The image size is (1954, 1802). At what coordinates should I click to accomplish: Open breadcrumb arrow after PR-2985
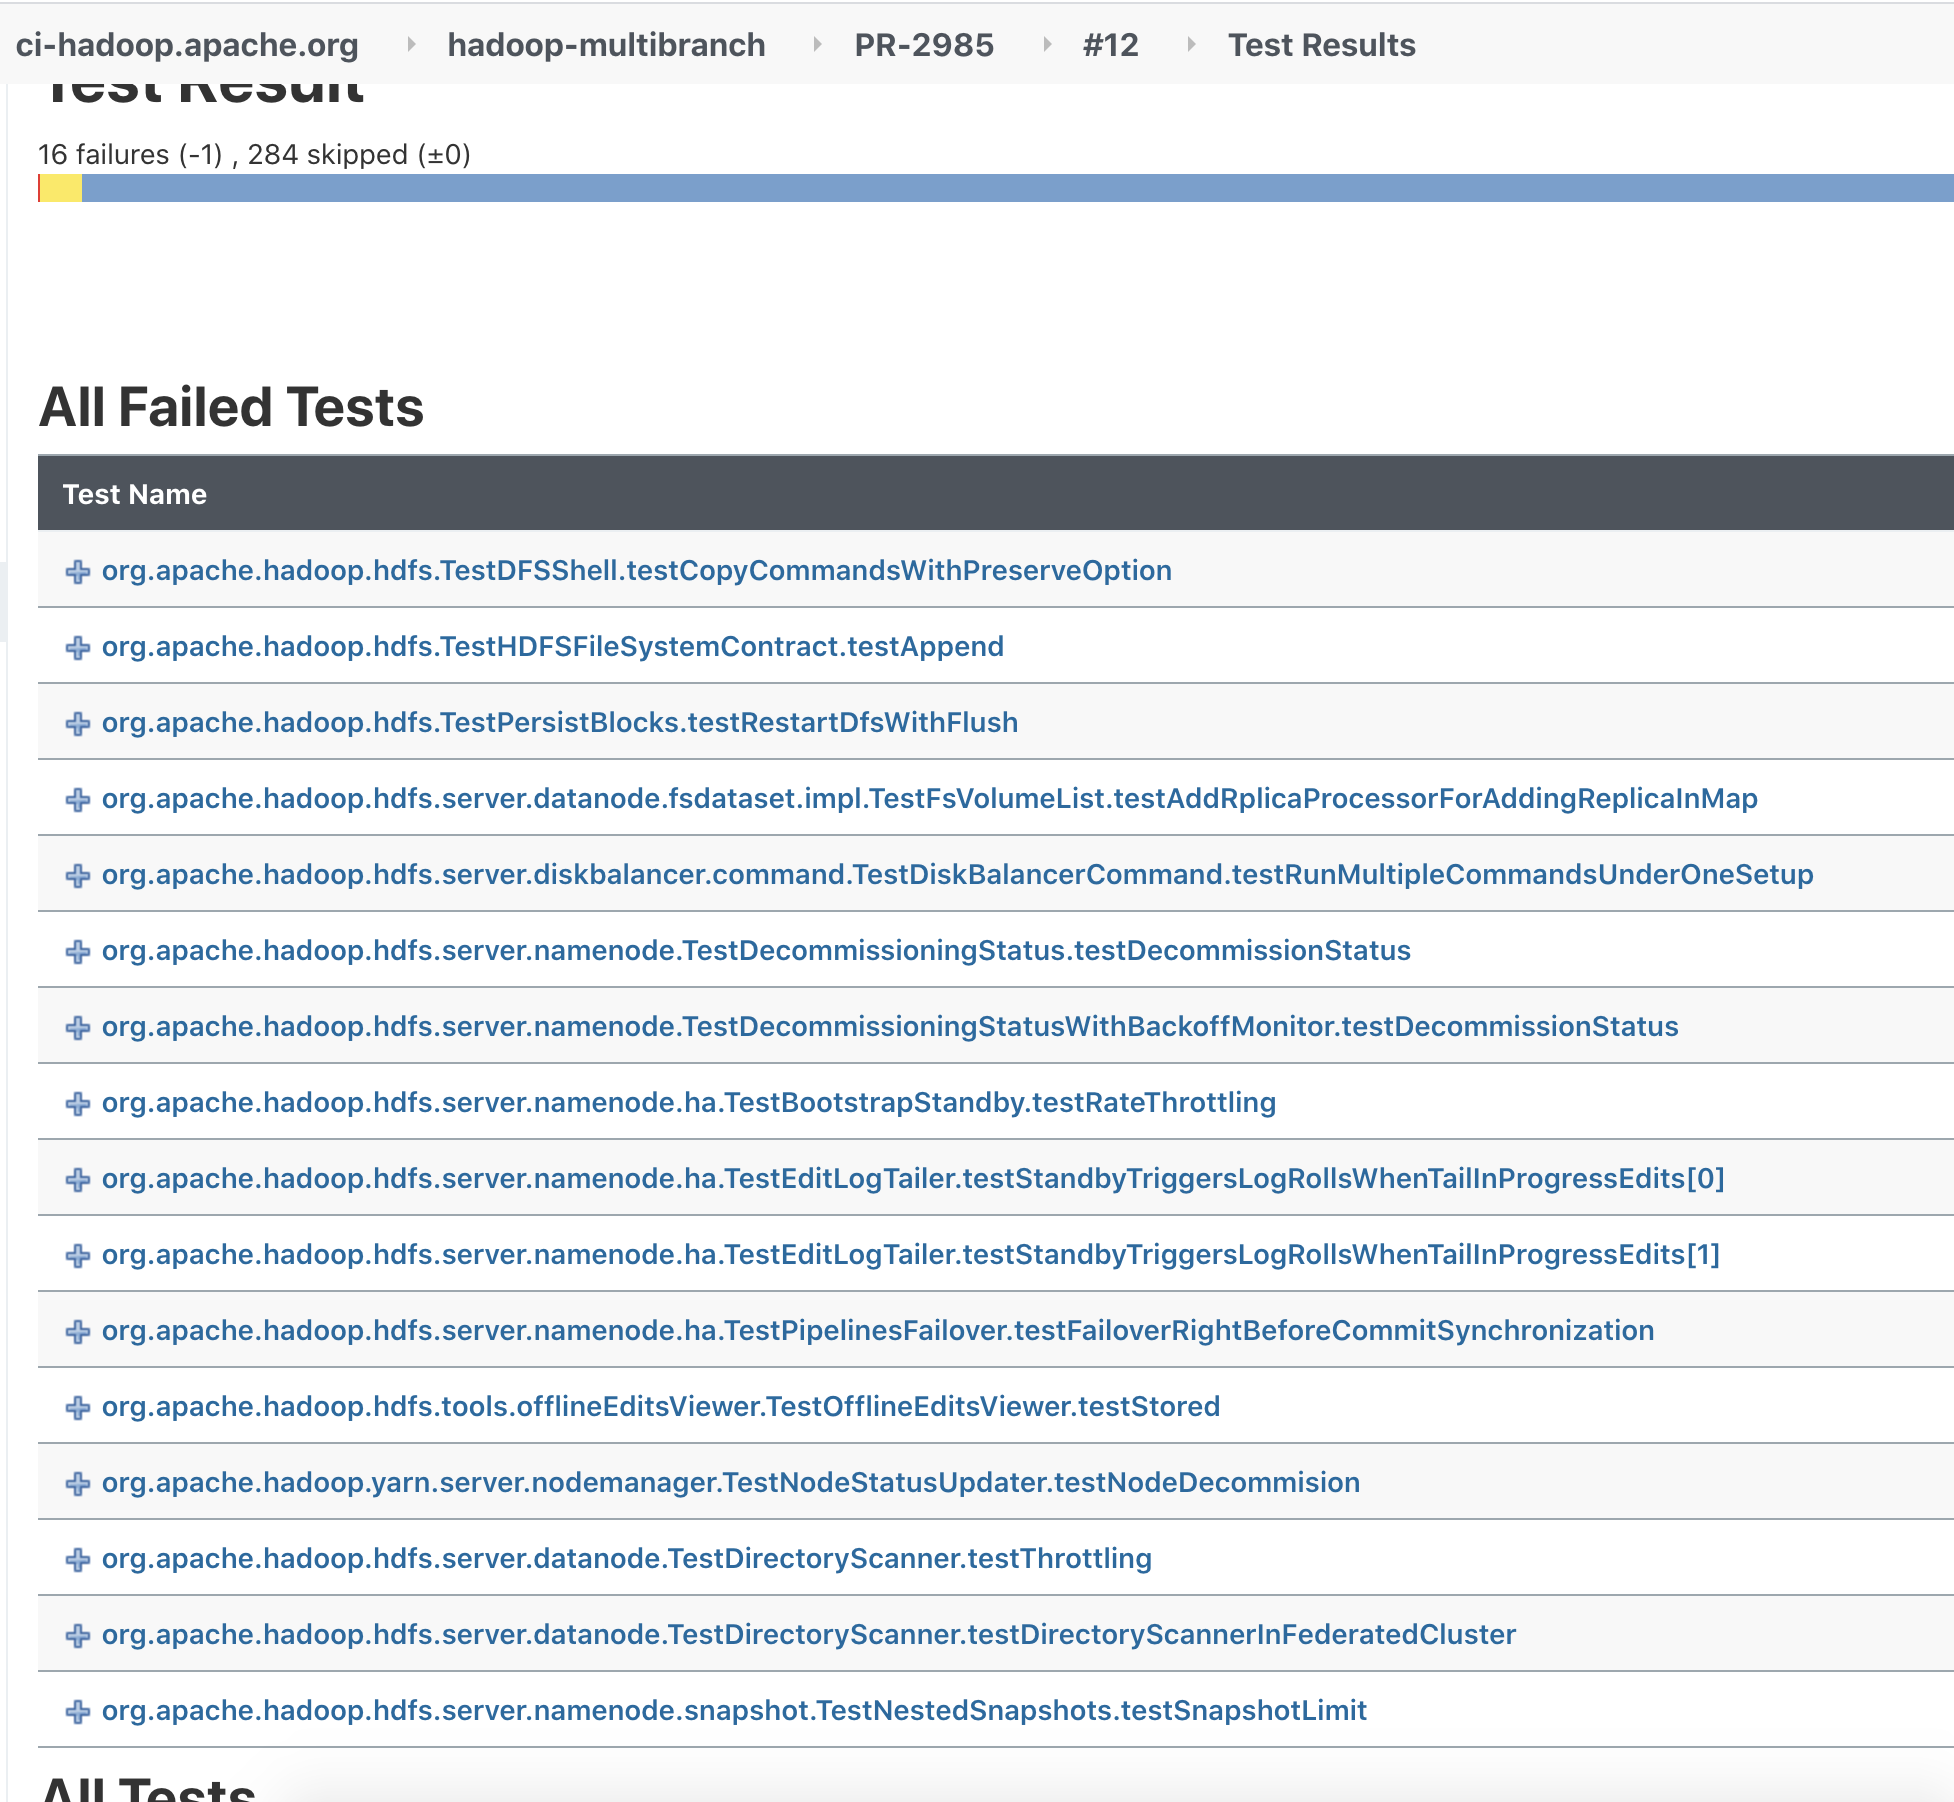coord(1047,45)
